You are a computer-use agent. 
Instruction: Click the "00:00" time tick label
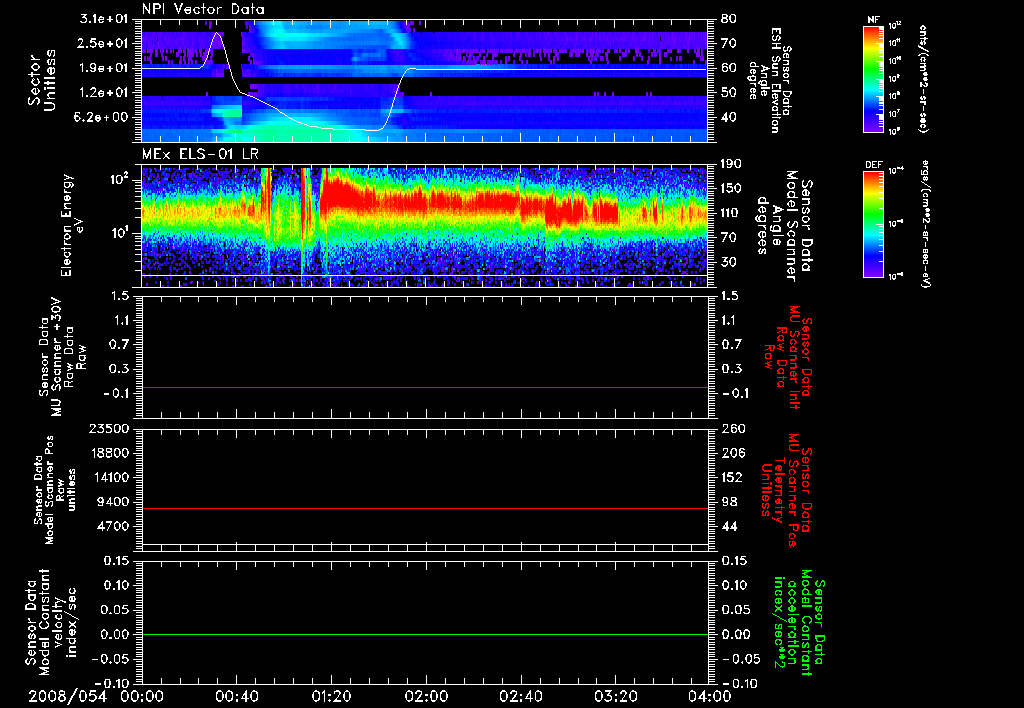tap(142, 697)
